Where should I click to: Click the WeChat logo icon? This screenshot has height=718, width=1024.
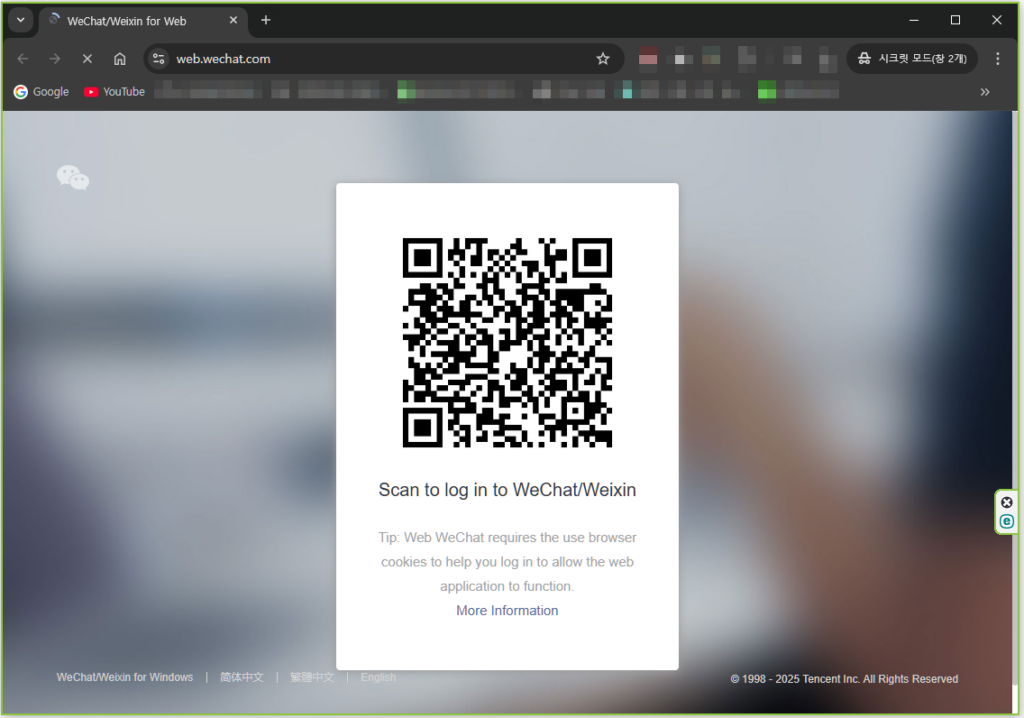coord(73,178)
